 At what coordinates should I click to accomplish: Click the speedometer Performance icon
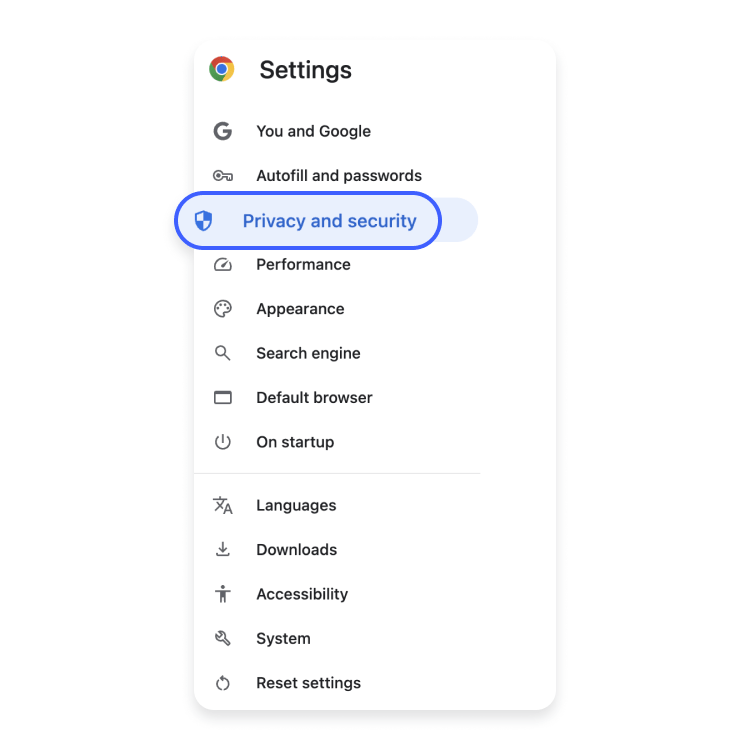click(223, 265)
